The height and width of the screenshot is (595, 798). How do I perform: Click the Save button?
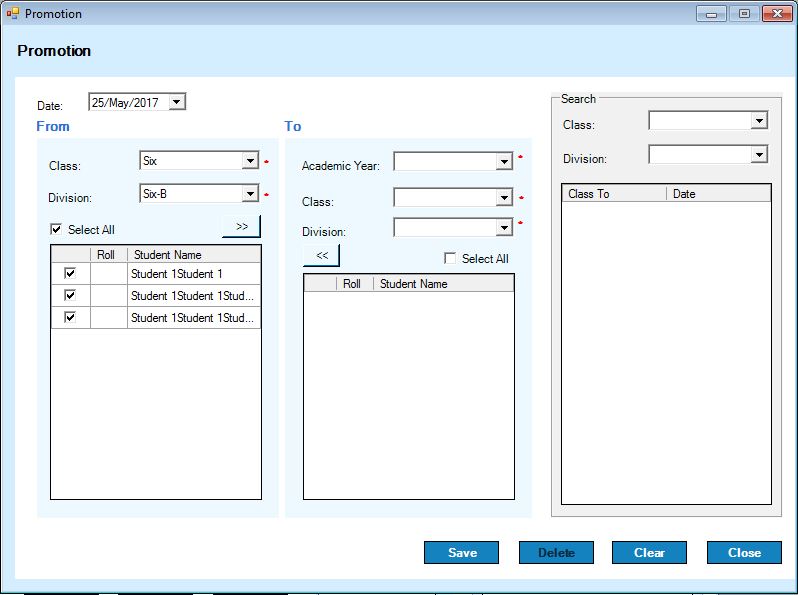461,553
